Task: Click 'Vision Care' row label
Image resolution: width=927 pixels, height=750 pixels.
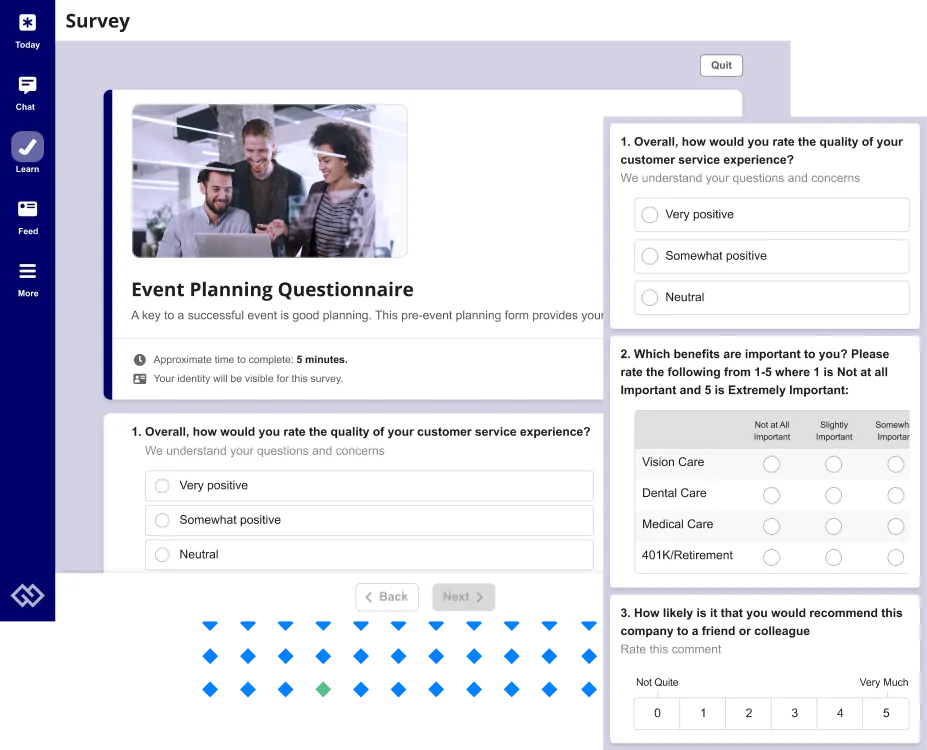Action: click(x=673, y=462)
